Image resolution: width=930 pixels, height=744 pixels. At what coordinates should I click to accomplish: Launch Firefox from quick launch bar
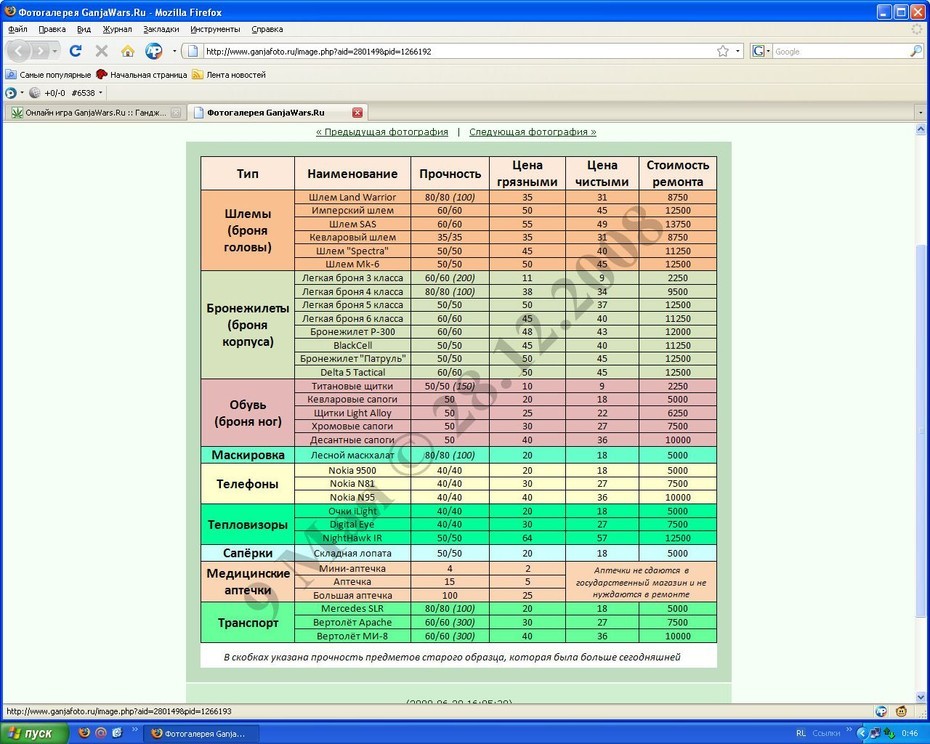click(84, 733)
